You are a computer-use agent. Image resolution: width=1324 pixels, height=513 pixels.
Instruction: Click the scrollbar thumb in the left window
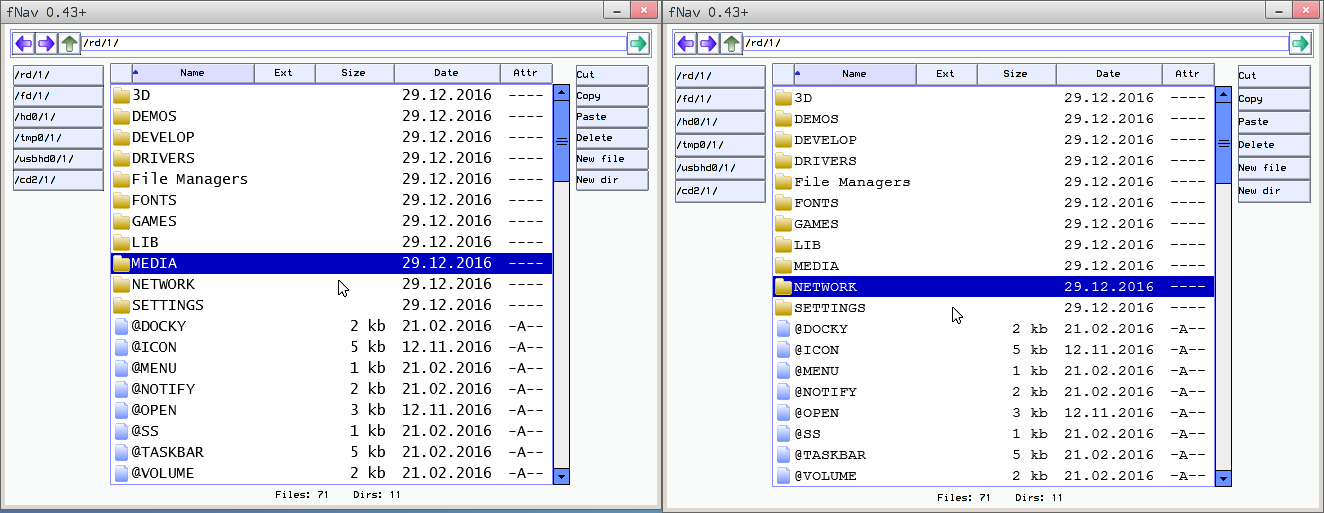point(561,141)
